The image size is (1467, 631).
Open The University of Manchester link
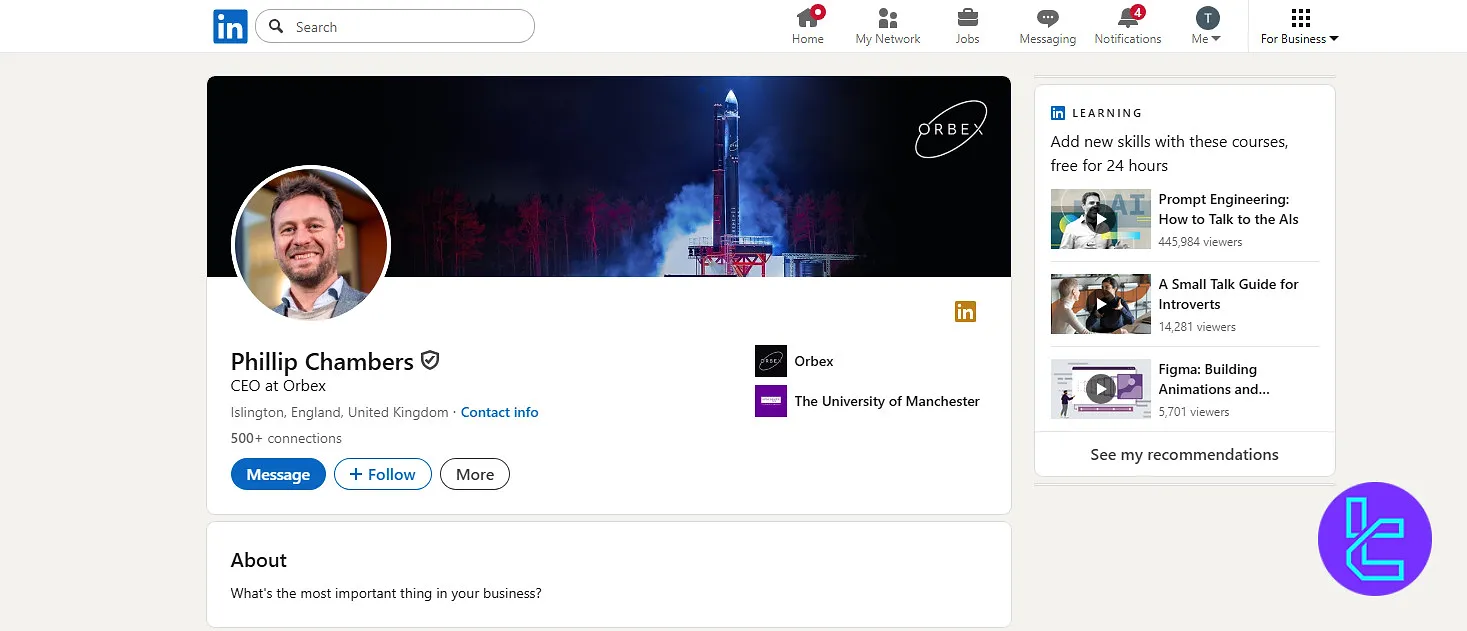886,401
